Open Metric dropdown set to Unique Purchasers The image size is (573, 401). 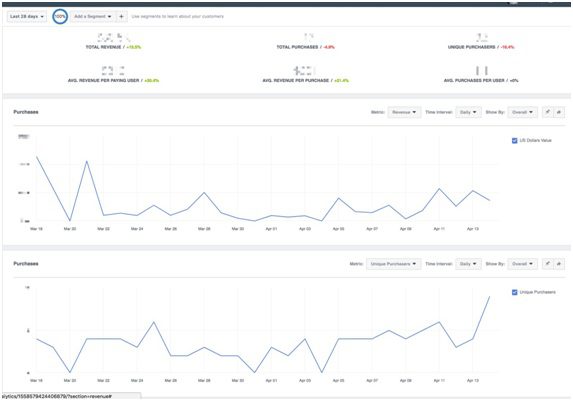click(x=394, y=264)
